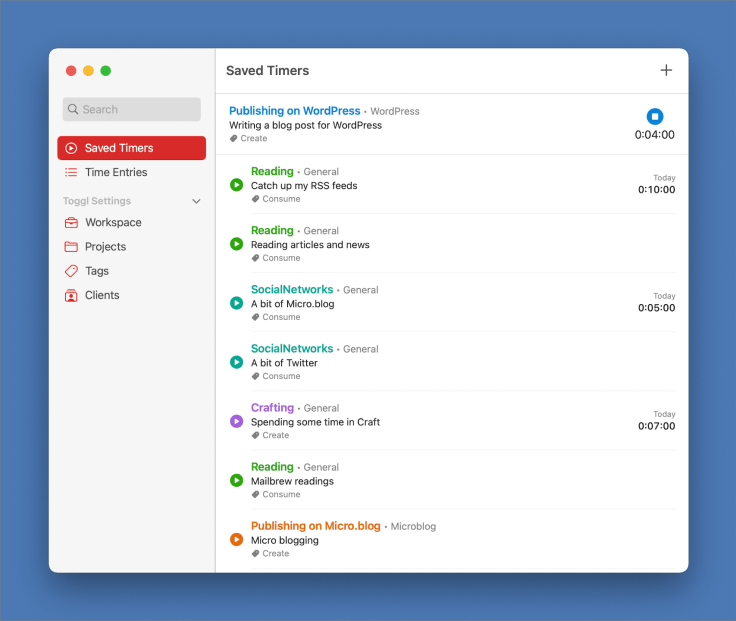This screenshot has height=621, width=736.
Task: Start the Reading articles and news timer
Action: 237,244
